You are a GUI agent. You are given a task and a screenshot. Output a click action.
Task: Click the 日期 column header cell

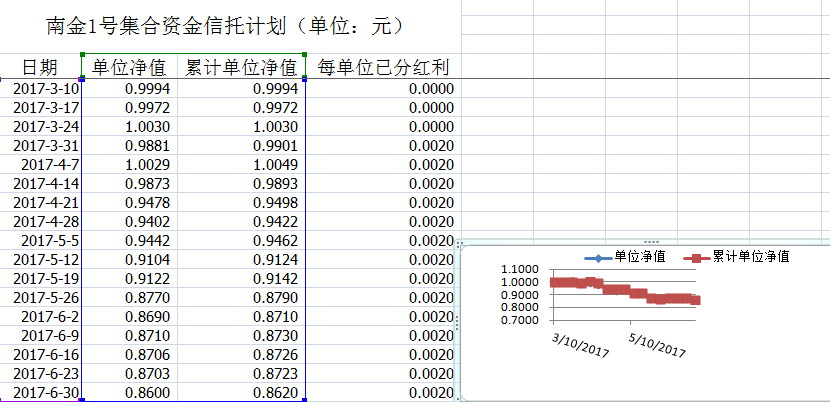click(x=40, y=68)
